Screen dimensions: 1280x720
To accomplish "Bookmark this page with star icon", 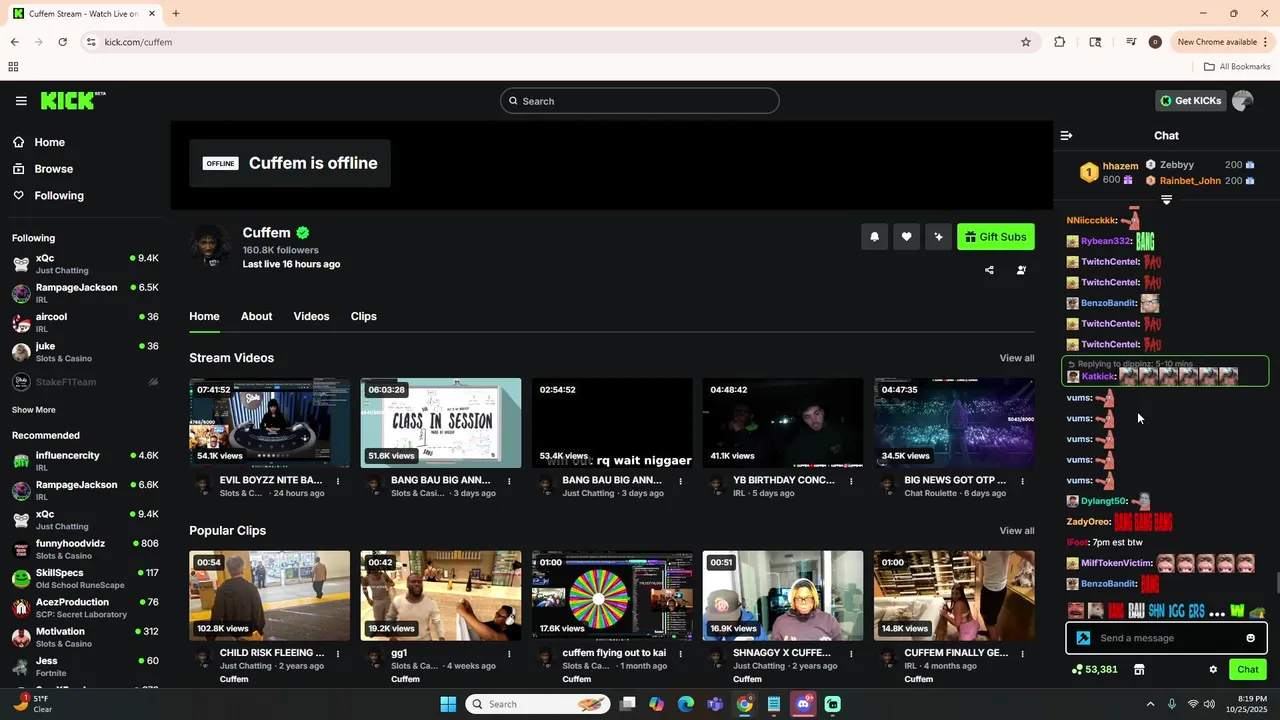I will point(1025,42).
